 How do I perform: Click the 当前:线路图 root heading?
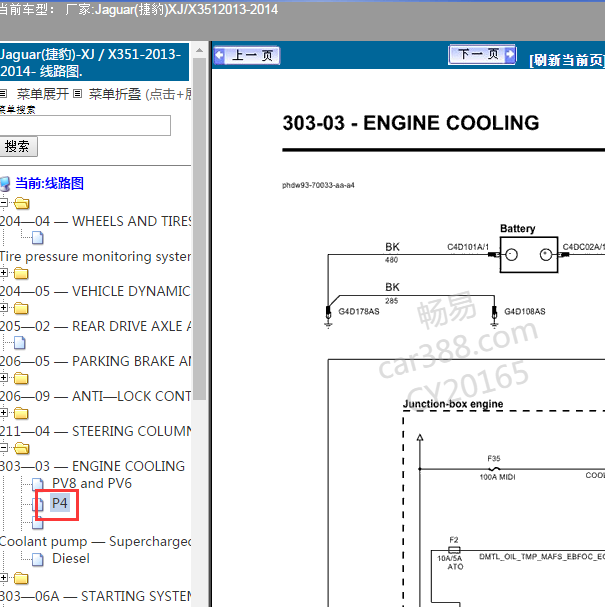point(49,183)
